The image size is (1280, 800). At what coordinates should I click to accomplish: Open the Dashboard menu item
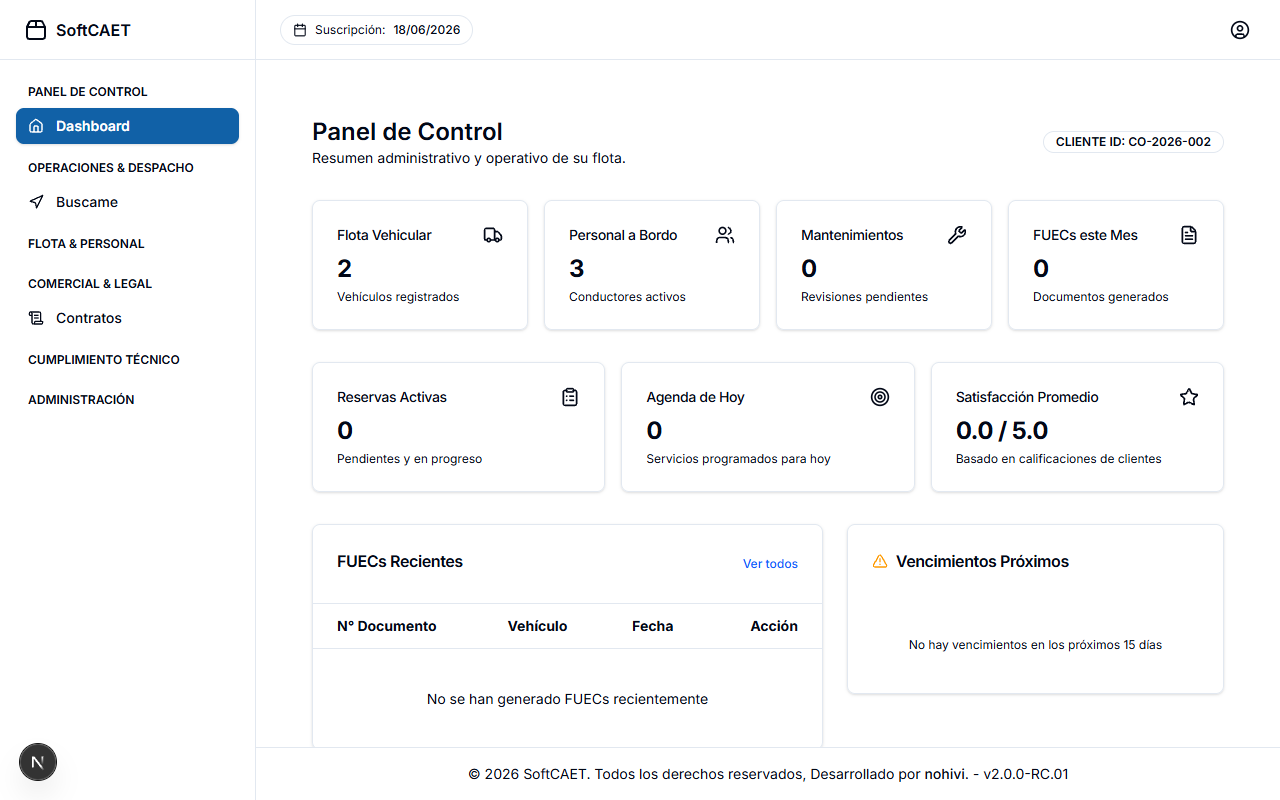(x=127, y=126)
